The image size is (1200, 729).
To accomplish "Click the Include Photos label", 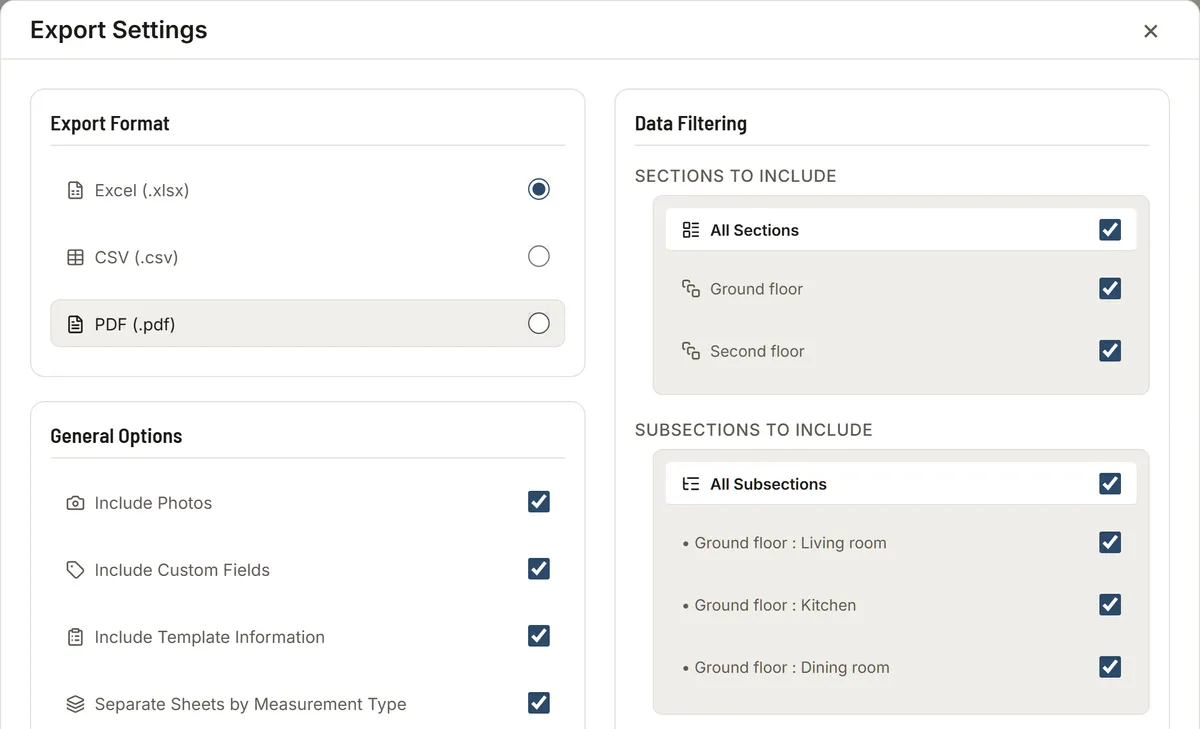I will click(153, 503).
